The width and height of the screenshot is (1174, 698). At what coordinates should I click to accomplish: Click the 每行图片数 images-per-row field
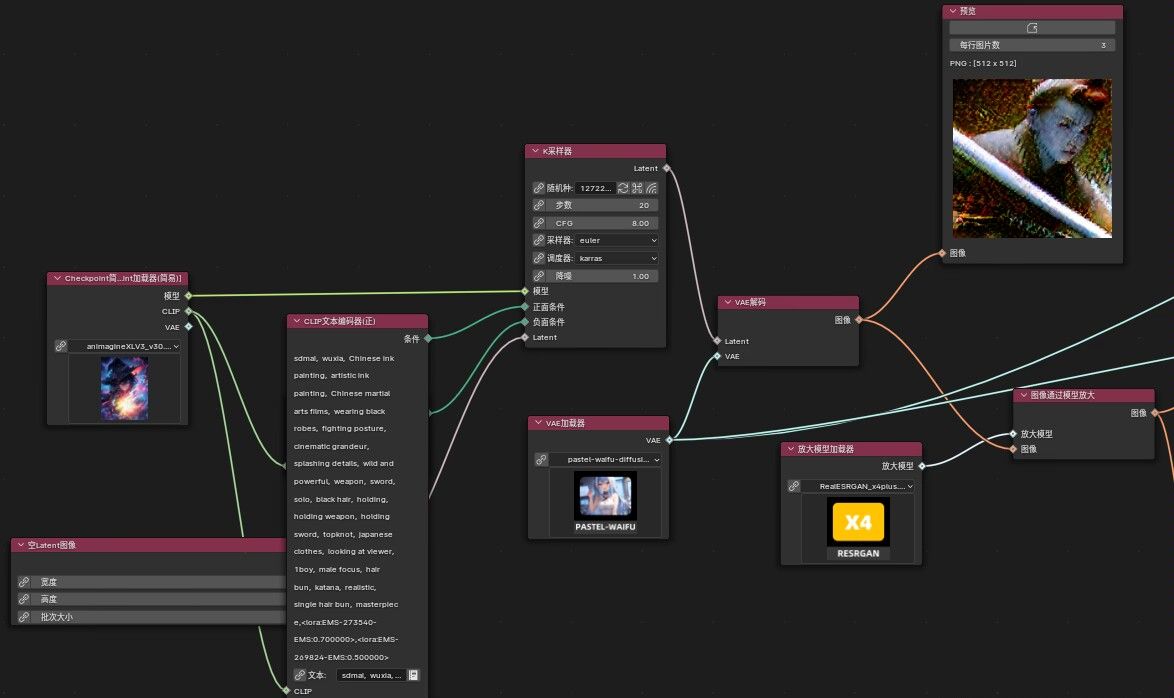[x=1032, y=45]
